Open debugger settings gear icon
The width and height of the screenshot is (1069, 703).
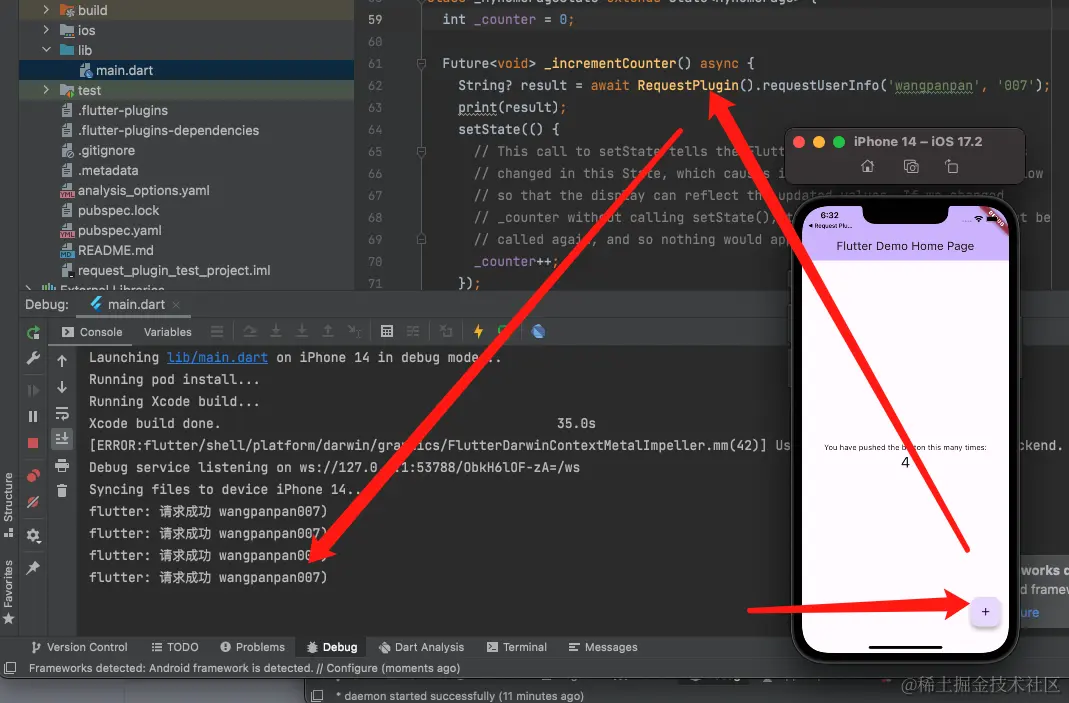(33, 535)
